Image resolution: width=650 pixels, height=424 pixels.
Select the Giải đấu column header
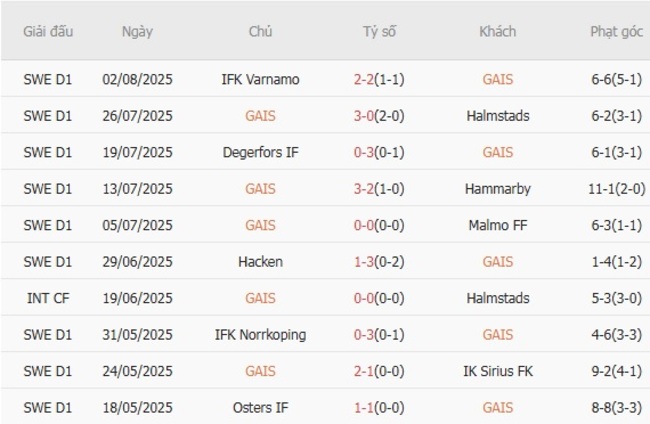48,31
